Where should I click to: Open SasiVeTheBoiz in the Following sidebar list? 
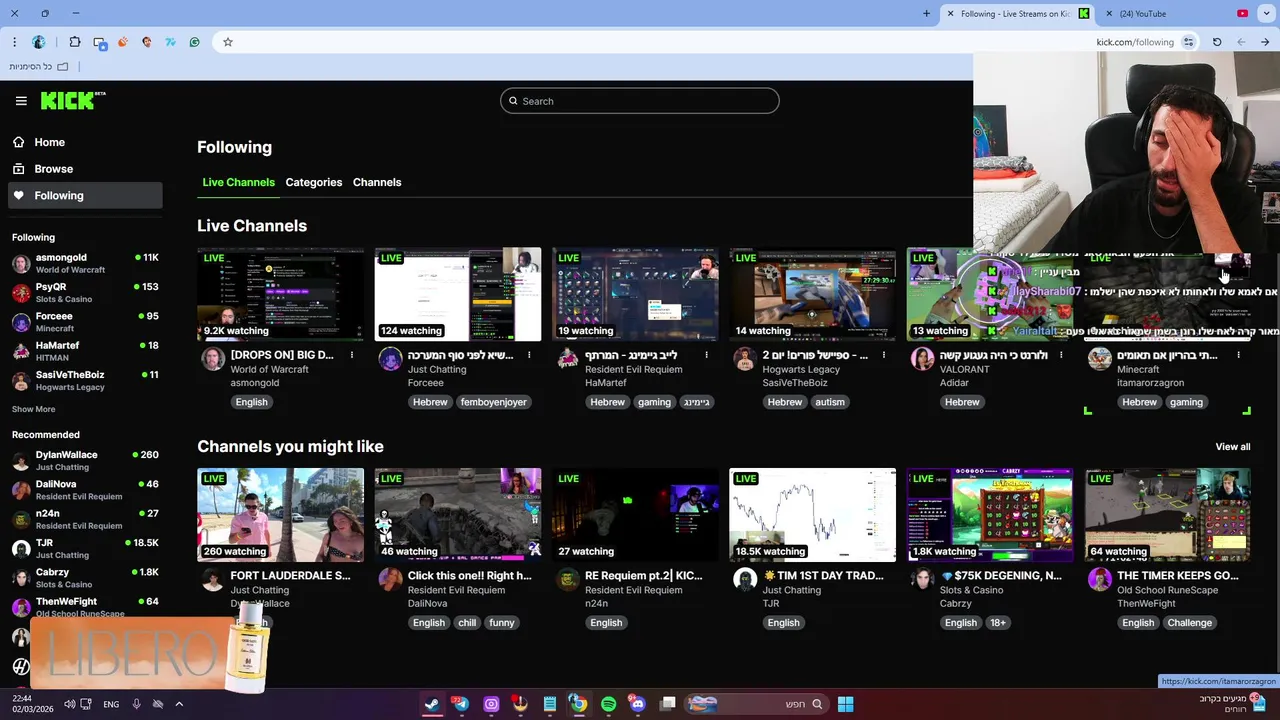coord(85,380)
